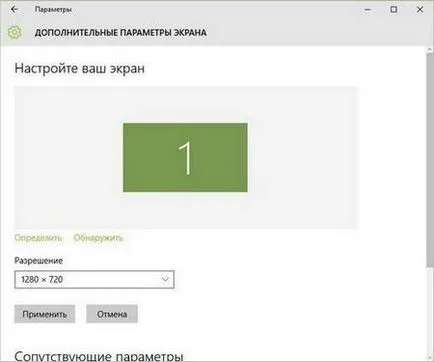Minimize the Параметры window
The image size is (434, 362).
[367, 10]
